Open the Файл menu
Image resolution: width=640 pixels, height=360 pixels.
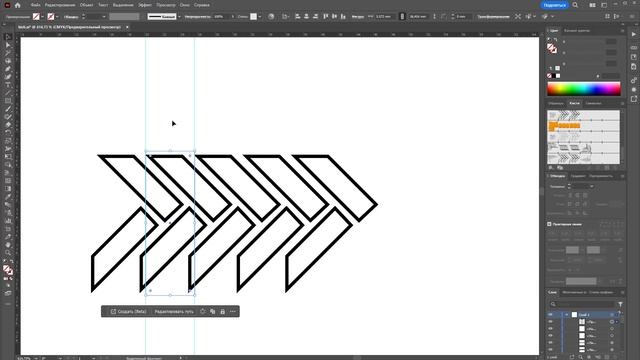[35, 5]
